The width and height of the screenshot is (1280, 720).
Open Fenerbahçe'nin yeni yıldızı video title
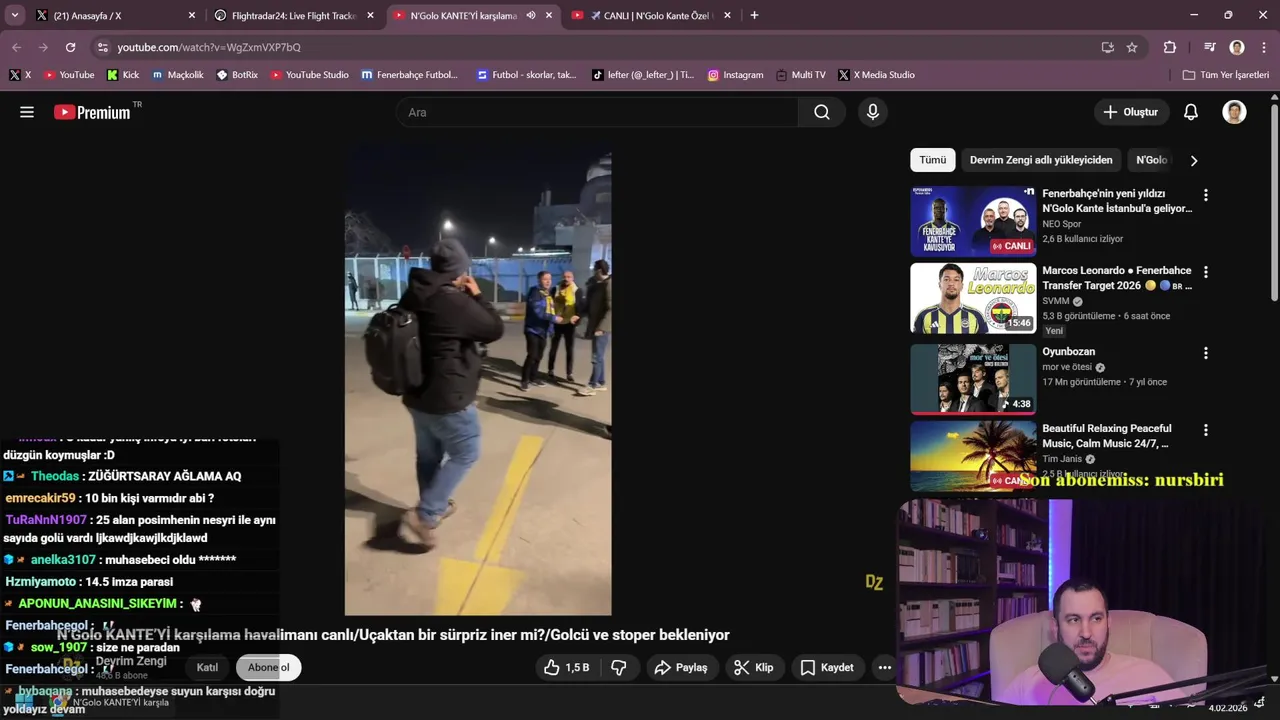pos(1117,201)
